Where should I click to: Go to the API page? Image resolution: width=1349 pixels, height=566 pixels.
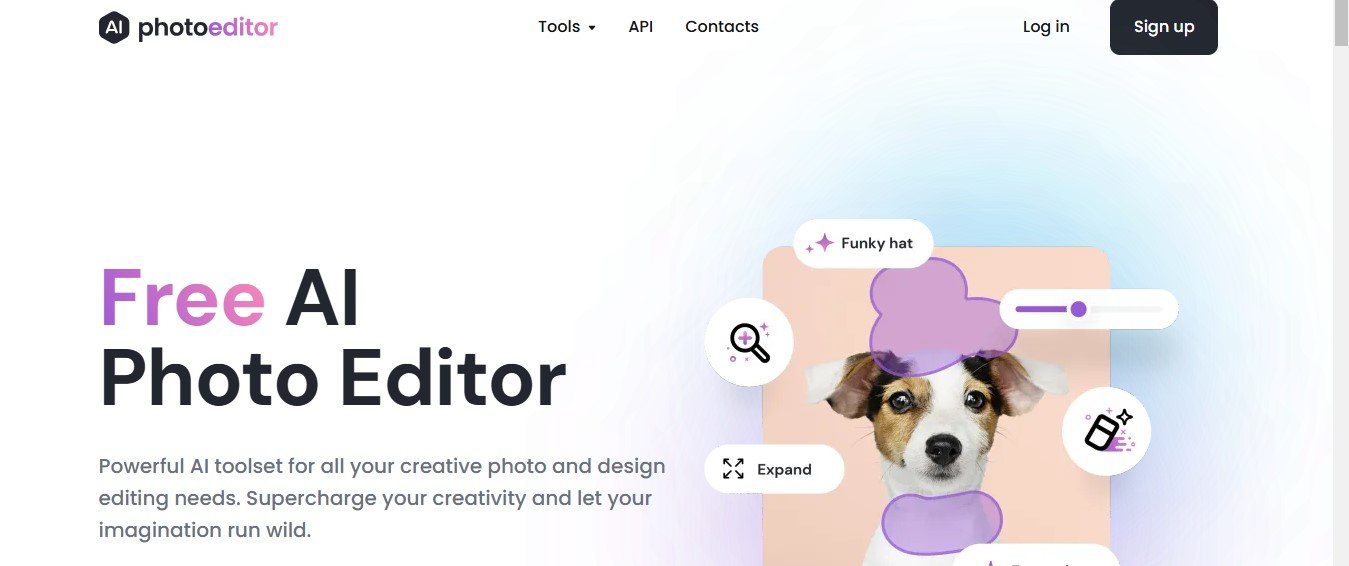(x=641, y=27)
